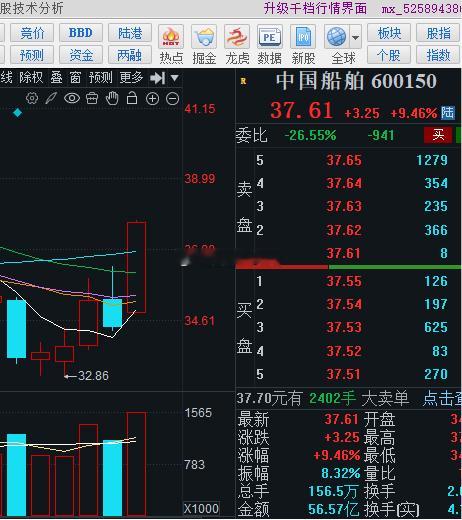Select buy level 5 price 37.51
The width and height of the screenshot is (462, 520).
tap(343, 374)
